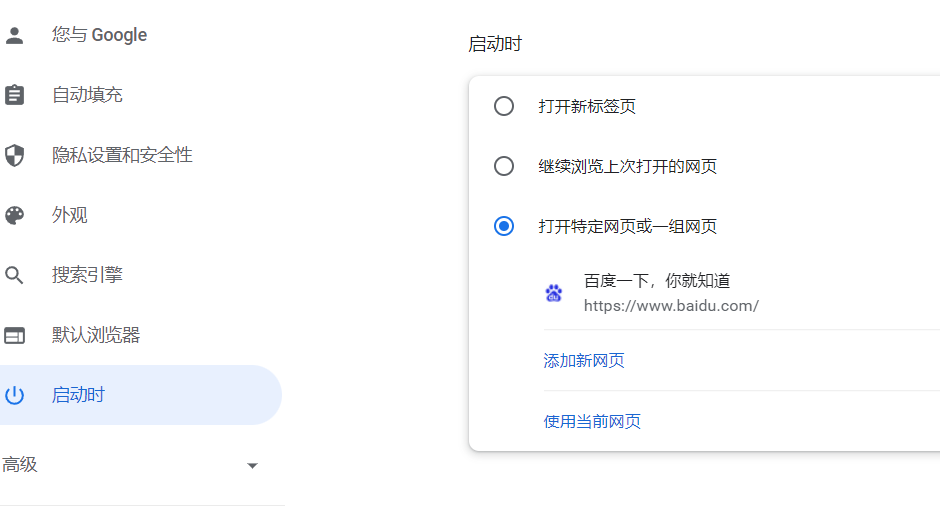Click the 添加新网页 link
This screenshot has height=511, width=940.
[584, 360]
